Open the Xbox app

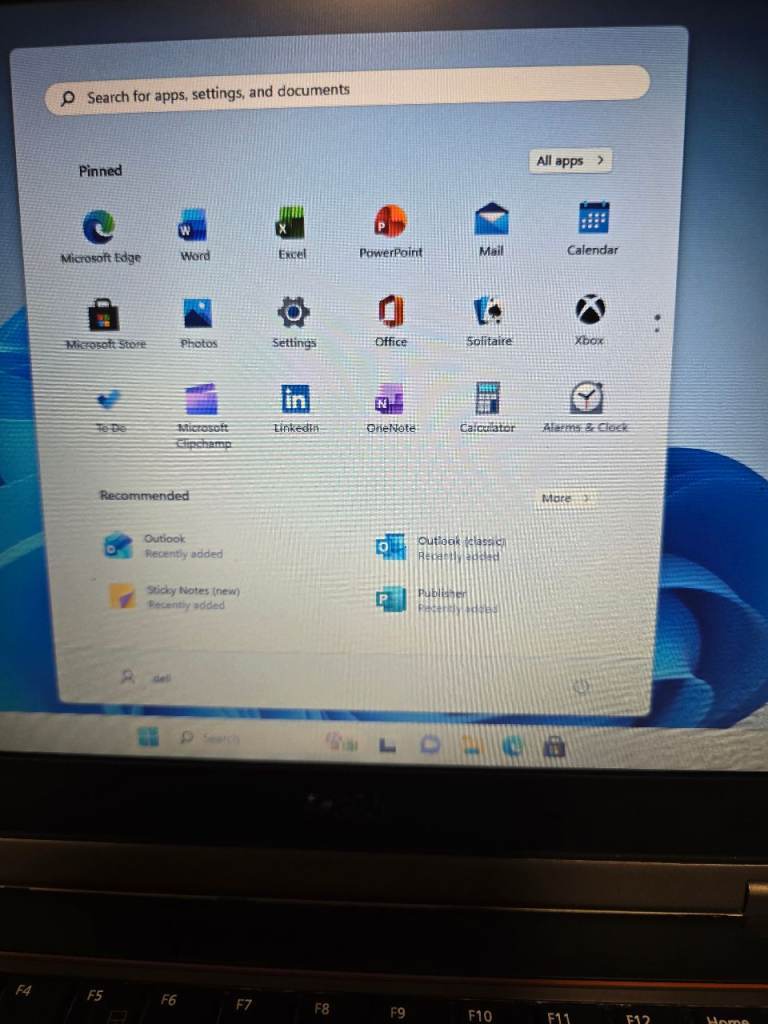pyautogui.click(x=590, y=319)
